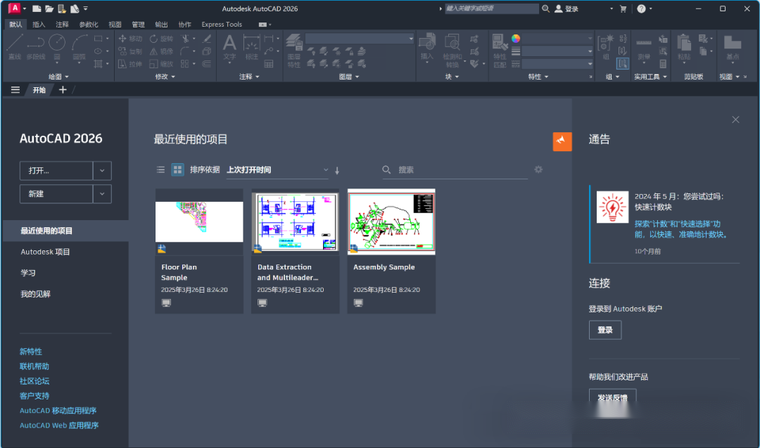Expand the Open (打开) button dropdown arrow
760x448 pixels.
pos(102,171)
